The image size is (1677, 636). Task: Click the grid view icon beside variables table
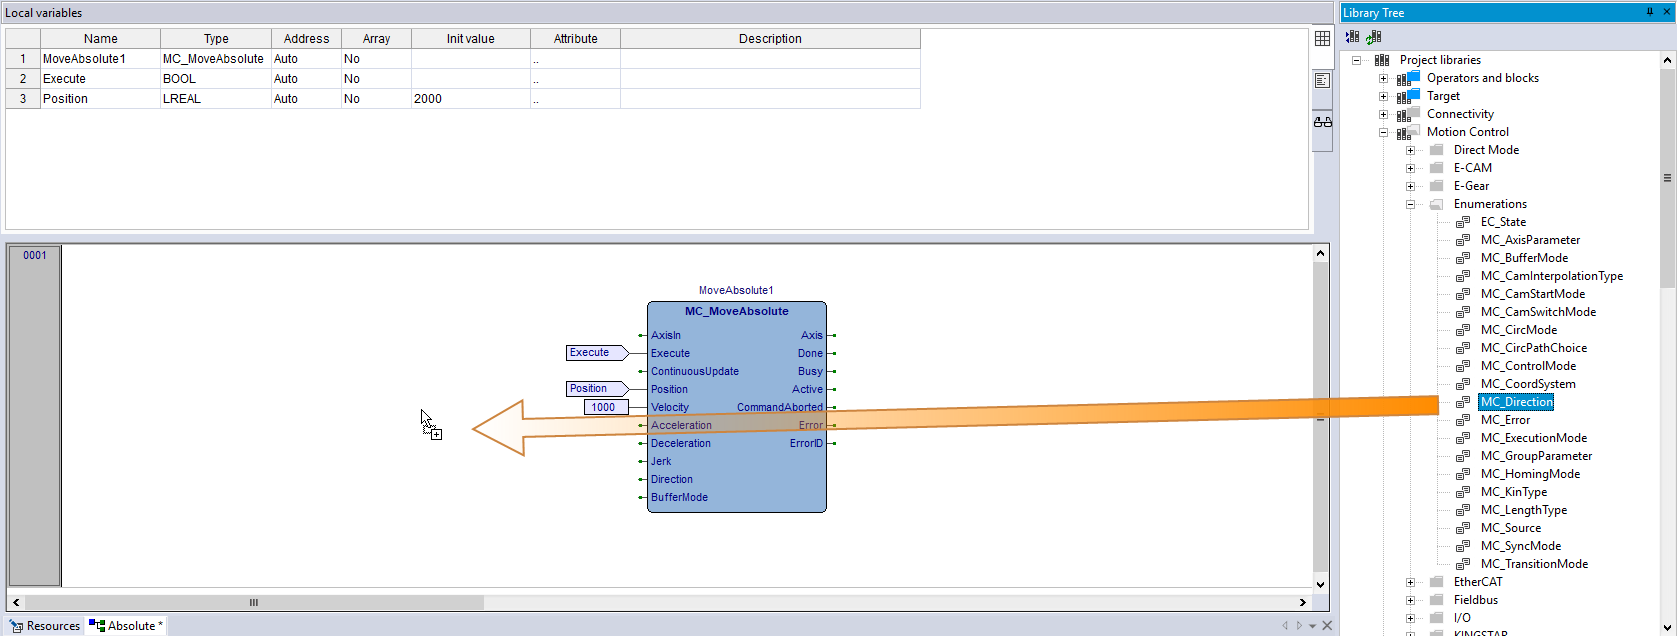pos(1322,39)
